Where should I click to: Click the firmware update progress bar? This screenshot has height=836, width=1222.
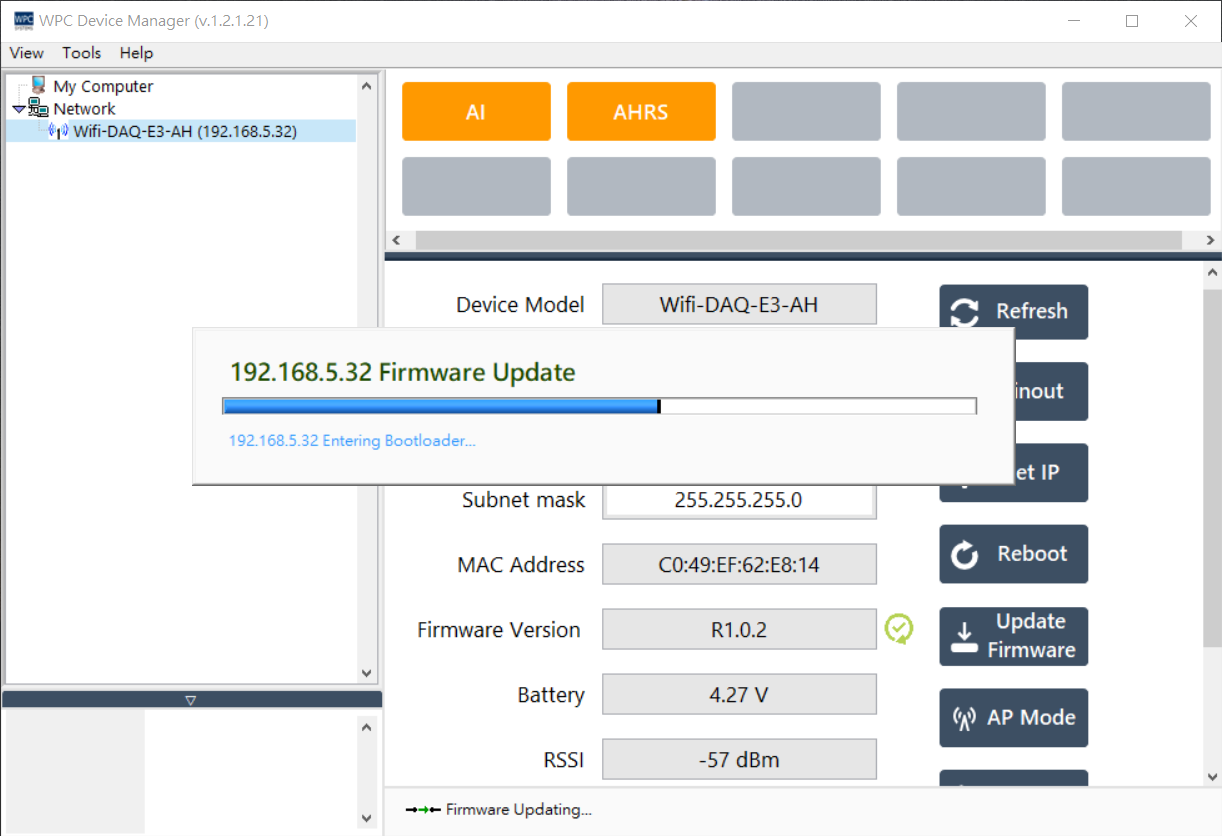tap(598, 406)
